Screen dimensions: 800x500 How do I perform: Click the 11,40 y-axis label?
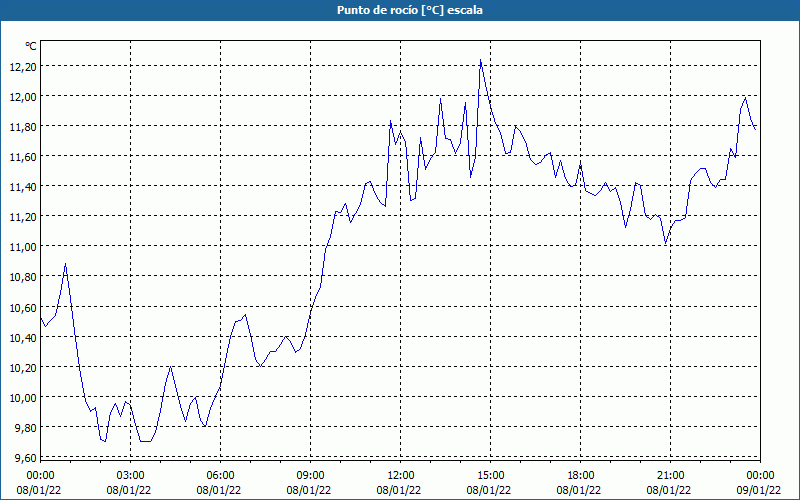click(22, 187)
